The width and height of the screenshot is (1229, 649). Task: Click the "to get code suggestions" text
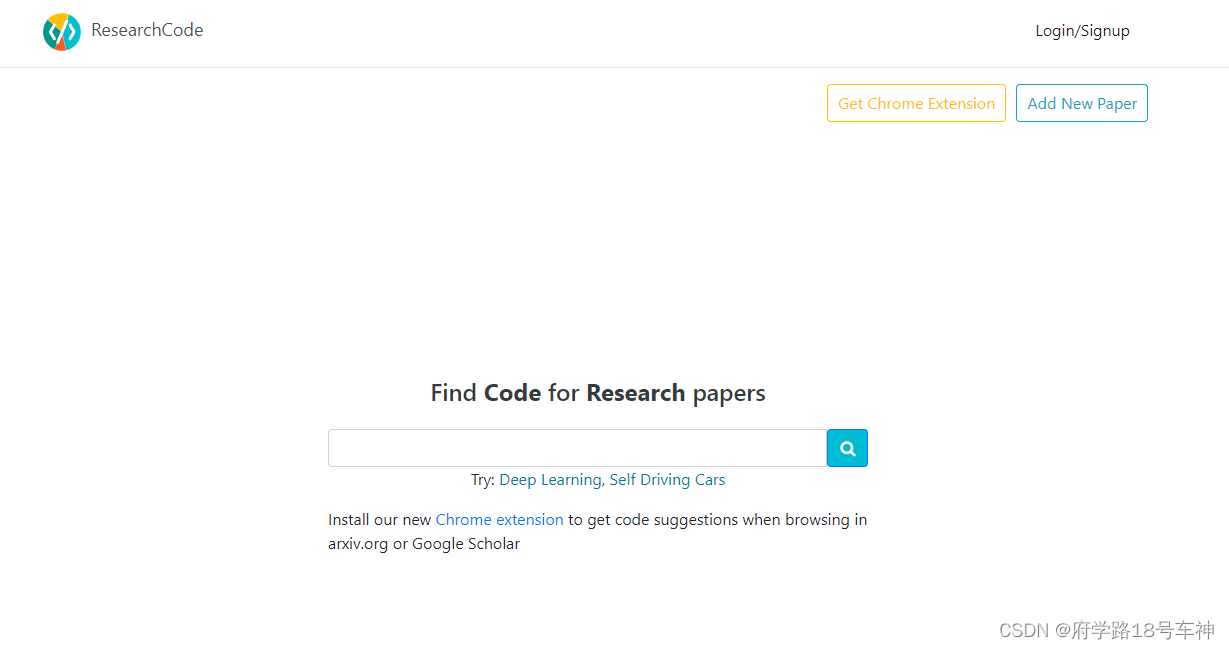tap(653, 520)
